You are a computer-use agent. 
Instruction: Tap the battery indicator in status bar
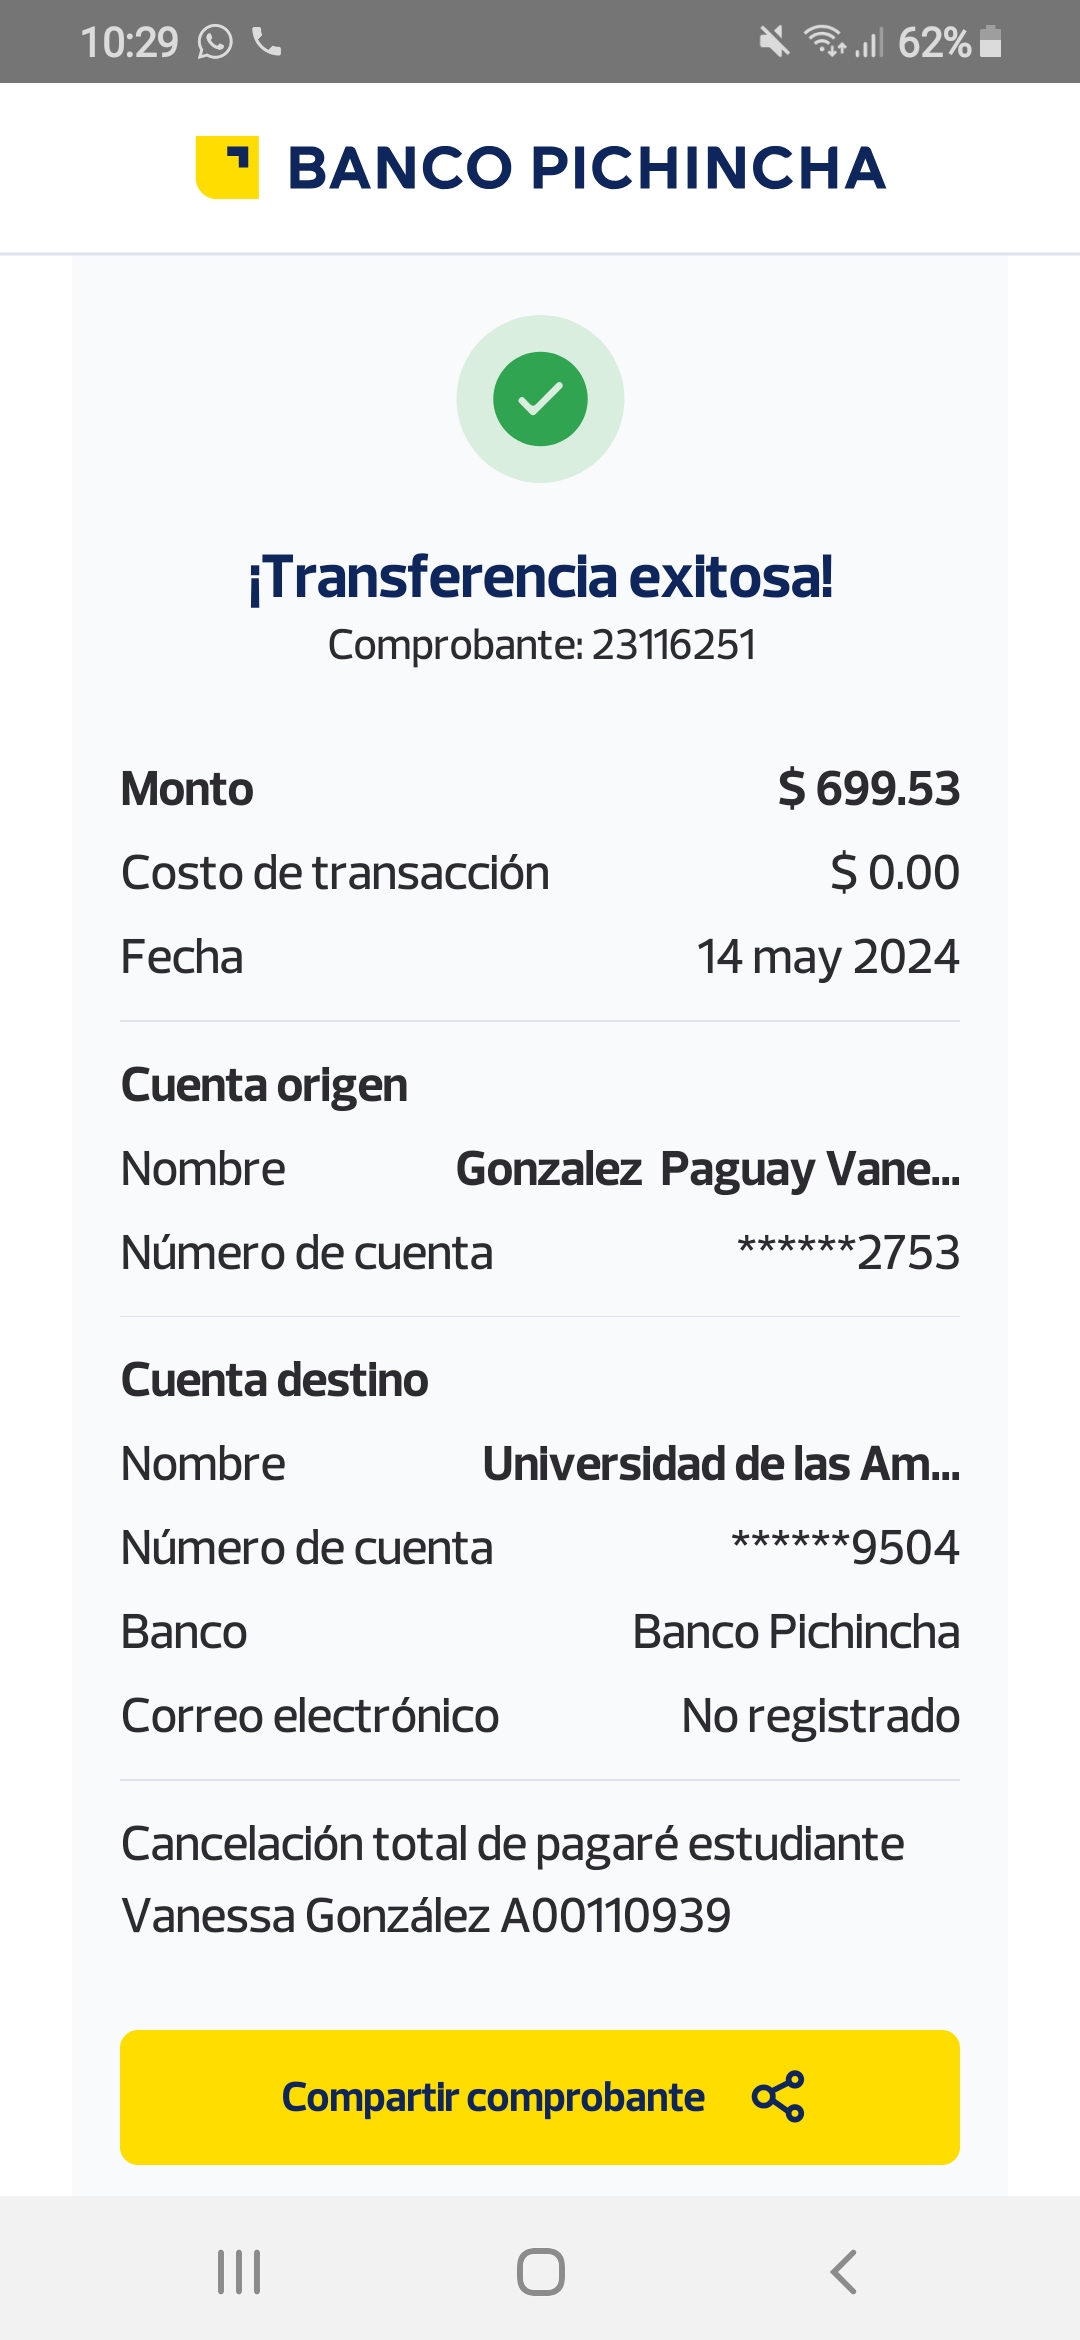(x=990, y=42)
